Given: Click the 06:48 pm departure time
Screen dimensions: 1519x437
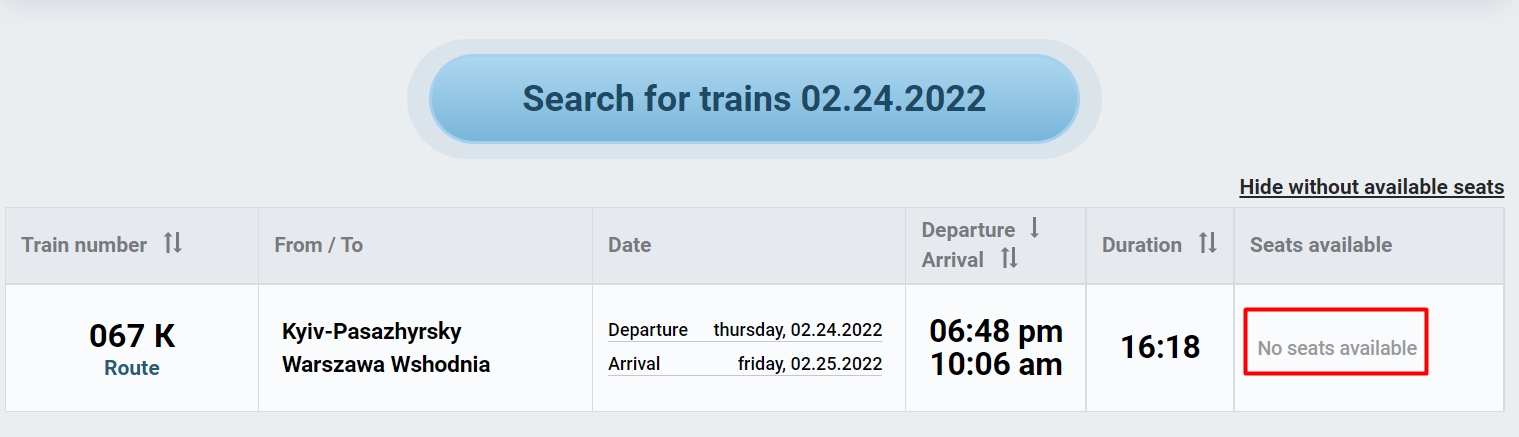Looking at the screenshot, I should (996, 330).
